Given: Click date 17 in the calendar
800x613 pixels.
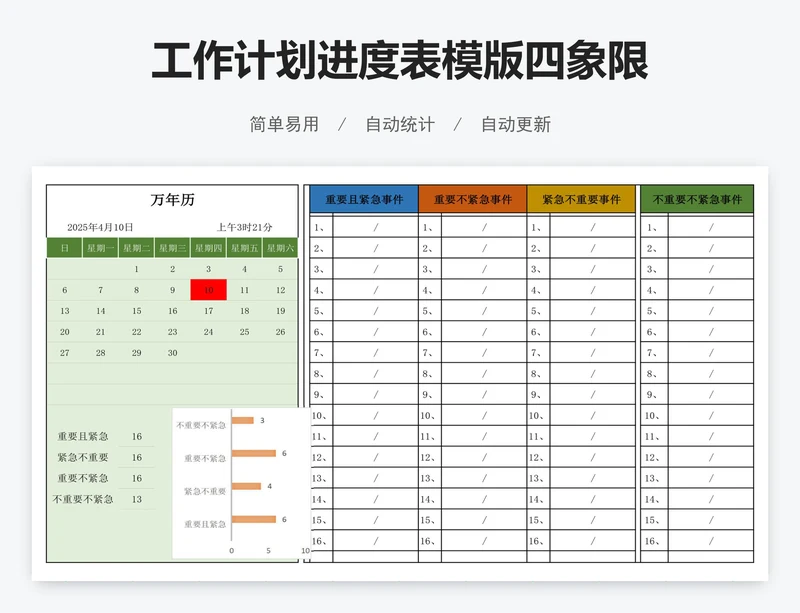Looking at the screenshot, I should [x=208, y=311].
